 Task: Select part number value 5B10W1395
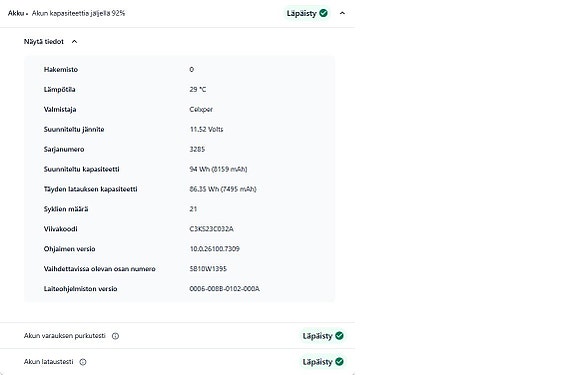tap(208, 269)
